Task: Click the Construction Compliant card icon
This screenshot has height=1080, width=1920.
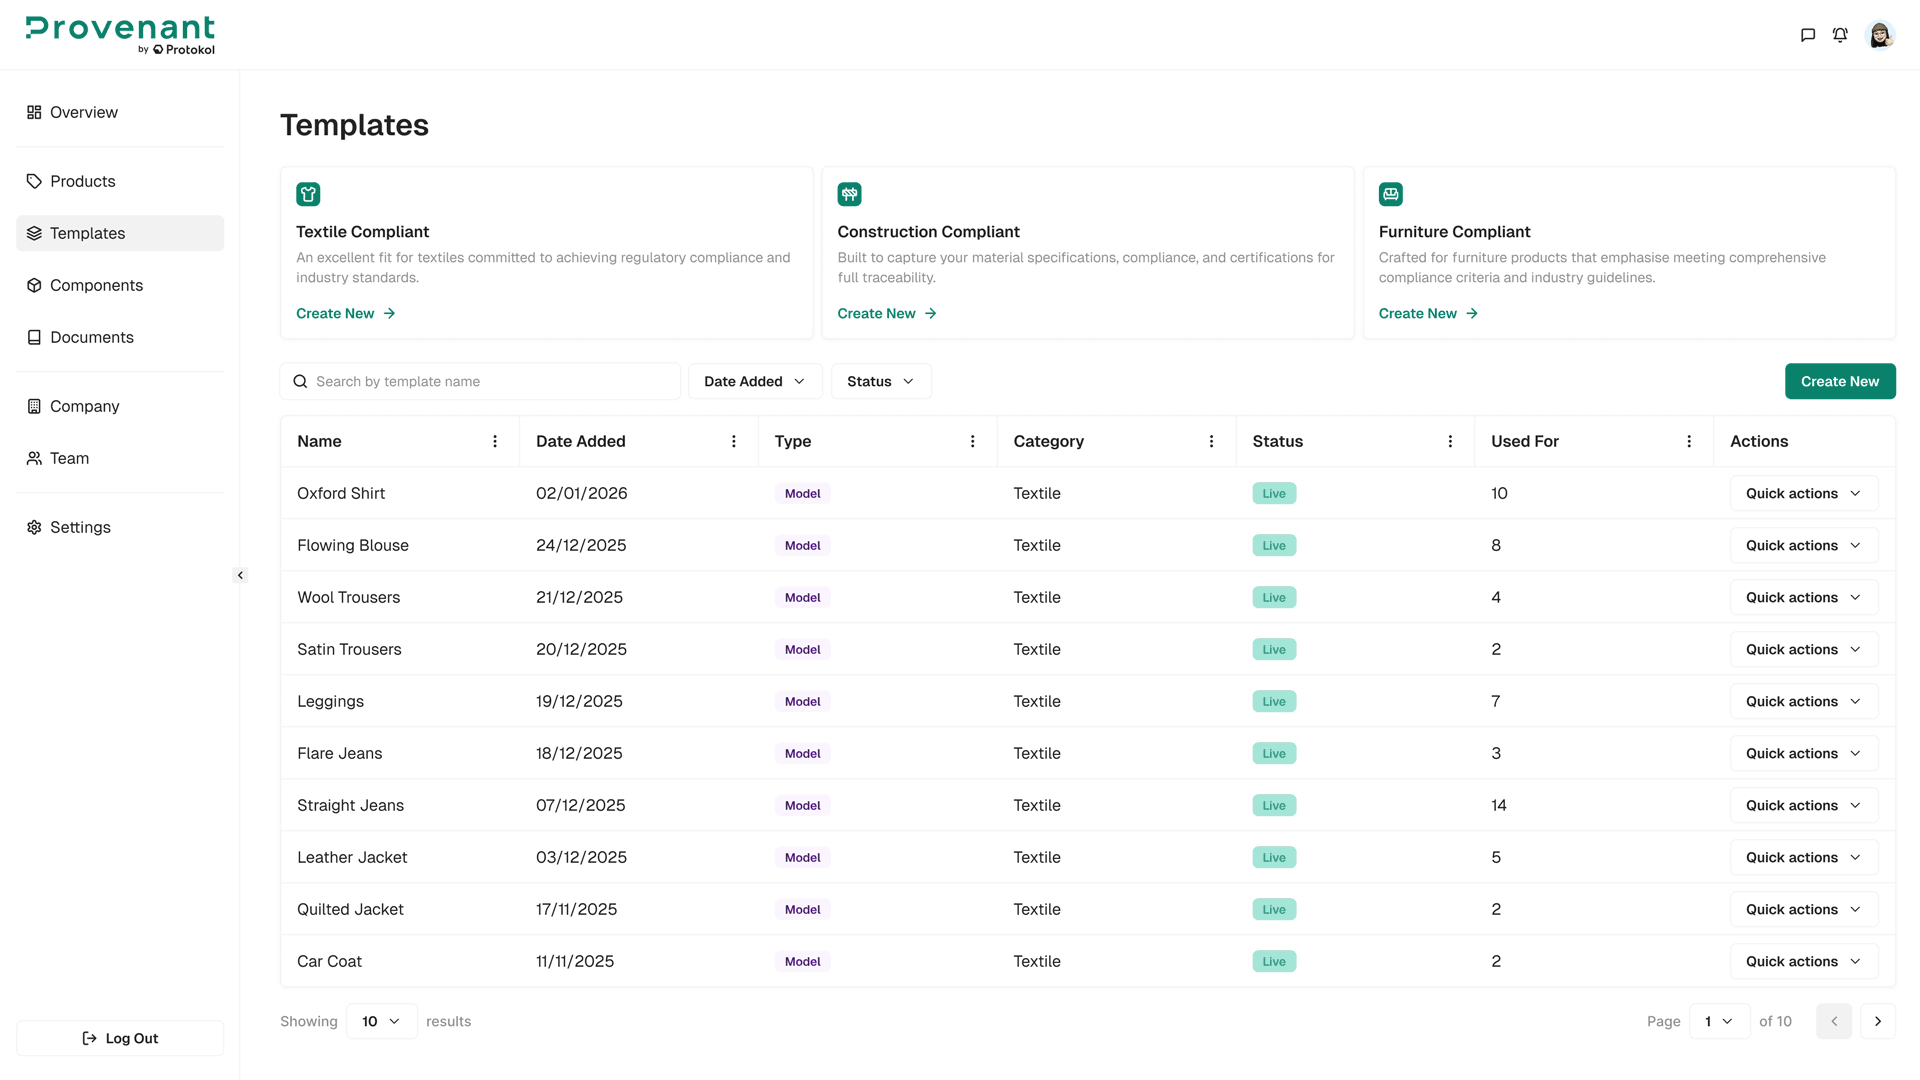Action: click(x=849, y=194)
